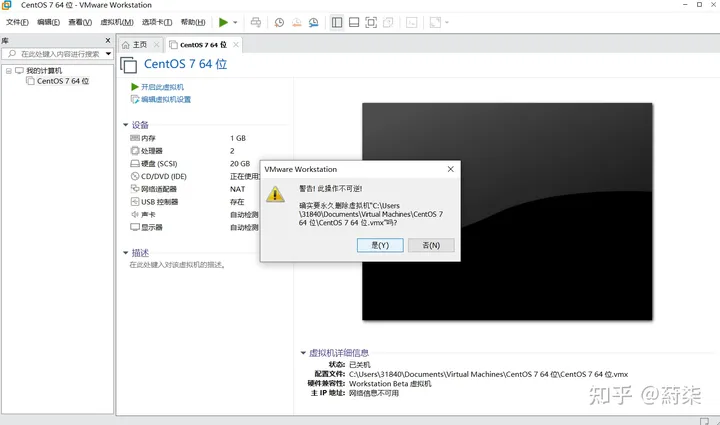Image resolution: width=720 pixels, height=425 pixels.
Task: Open the power options dropdown arrow
Action: pos(235,22)
